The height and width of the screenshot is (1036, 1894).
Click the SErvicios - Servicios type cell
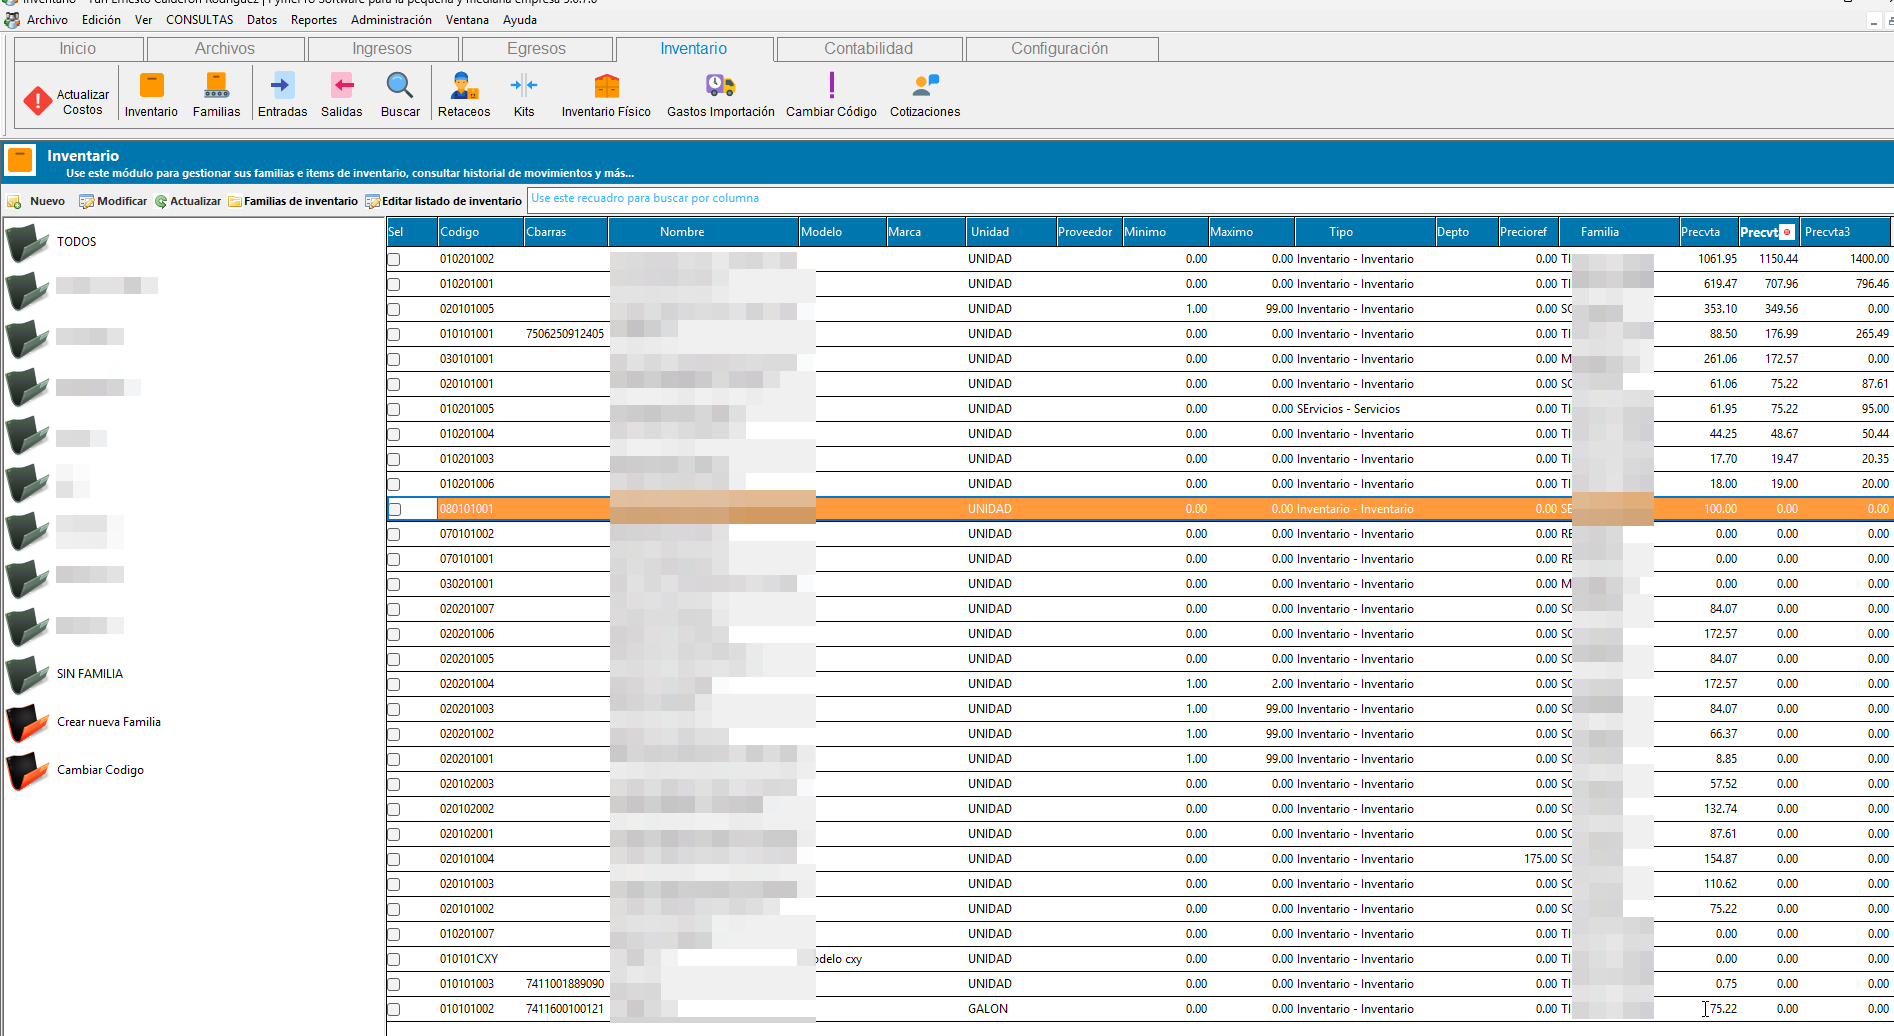click(1348, 409)
